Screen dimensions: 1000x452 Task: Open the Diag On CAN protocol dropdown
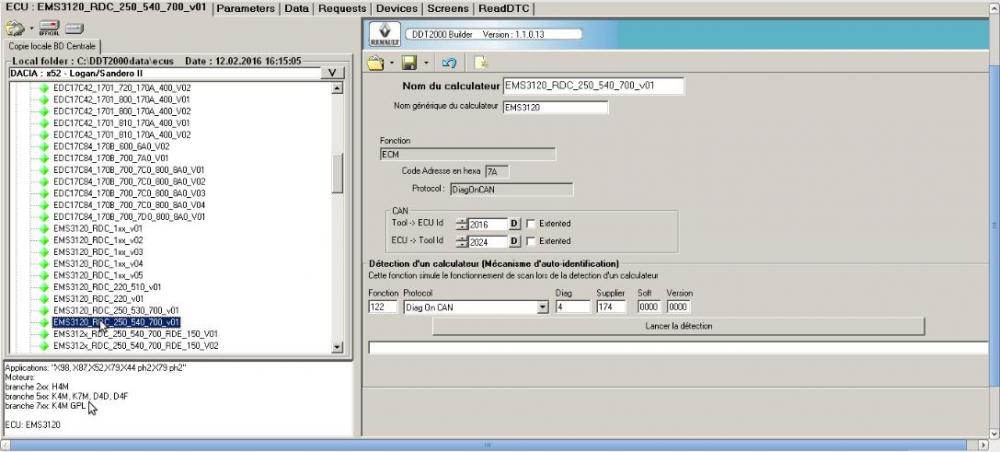[543, 307]
